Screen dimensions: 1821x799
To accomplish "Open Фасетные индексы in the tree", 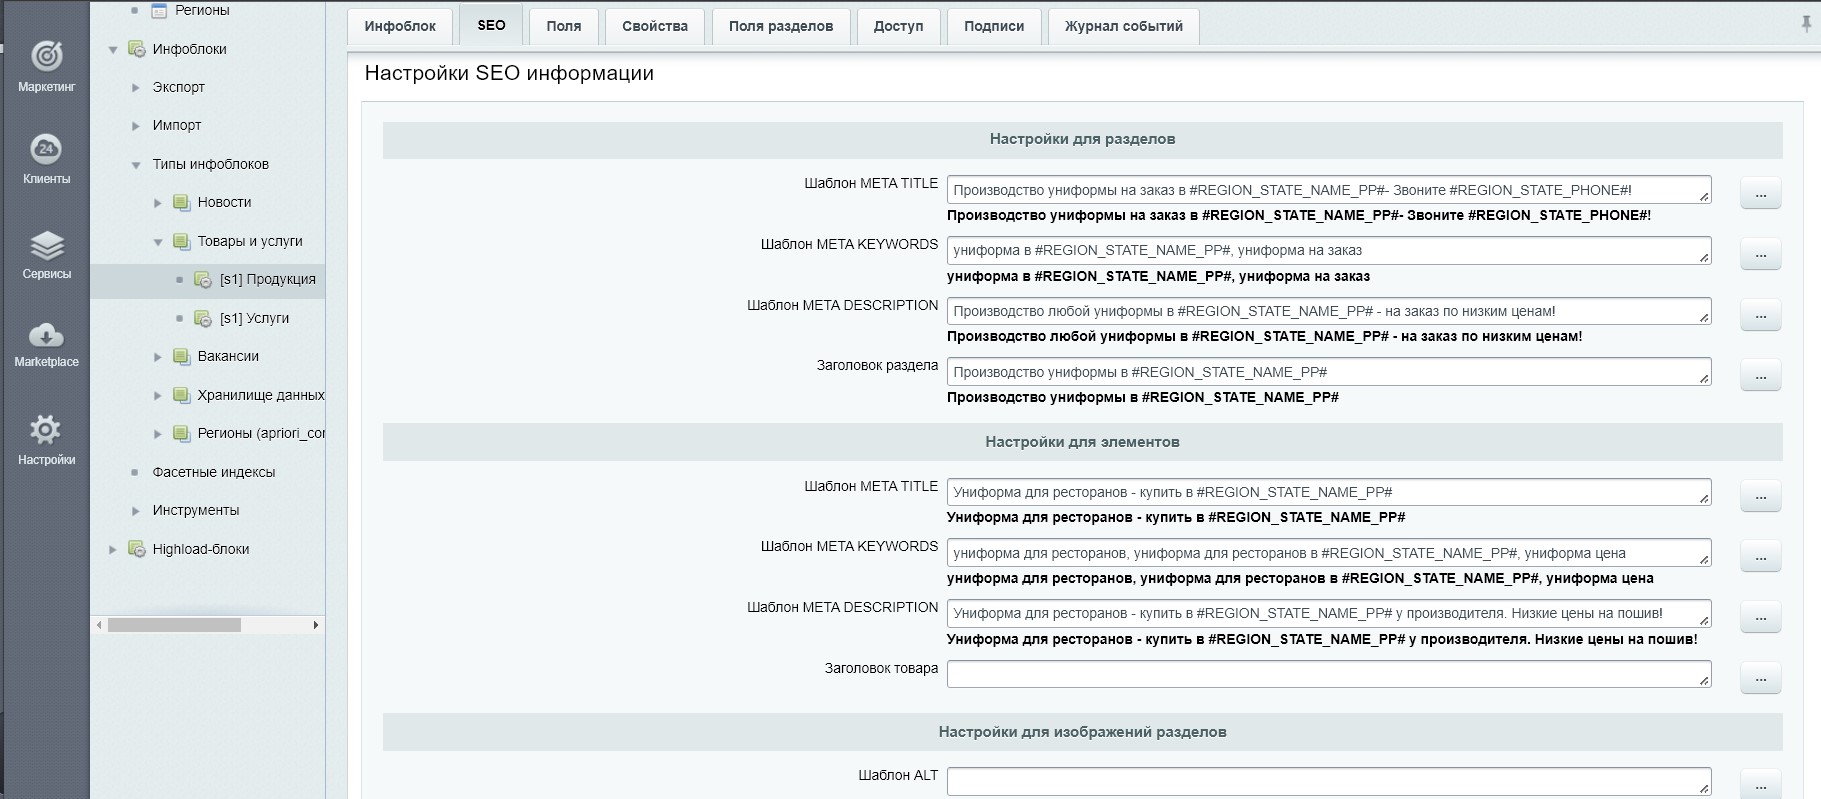I will pos(213,472).
